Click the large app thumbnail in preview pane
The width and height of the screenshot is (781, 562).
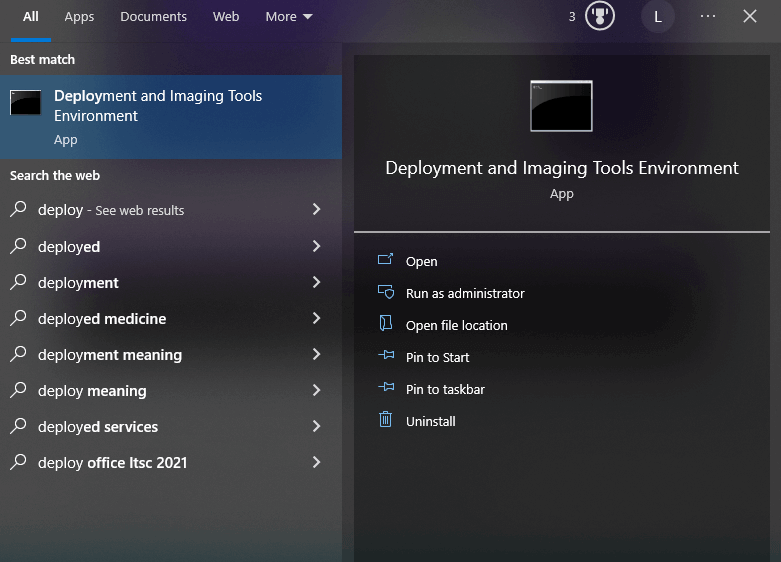(x=561, y=106)
